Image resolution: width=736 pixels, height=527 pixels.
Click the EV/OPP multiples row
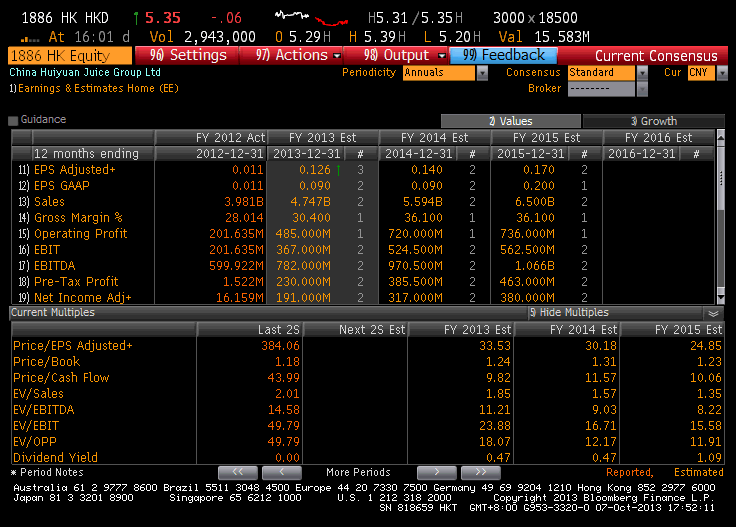point(368,442)
